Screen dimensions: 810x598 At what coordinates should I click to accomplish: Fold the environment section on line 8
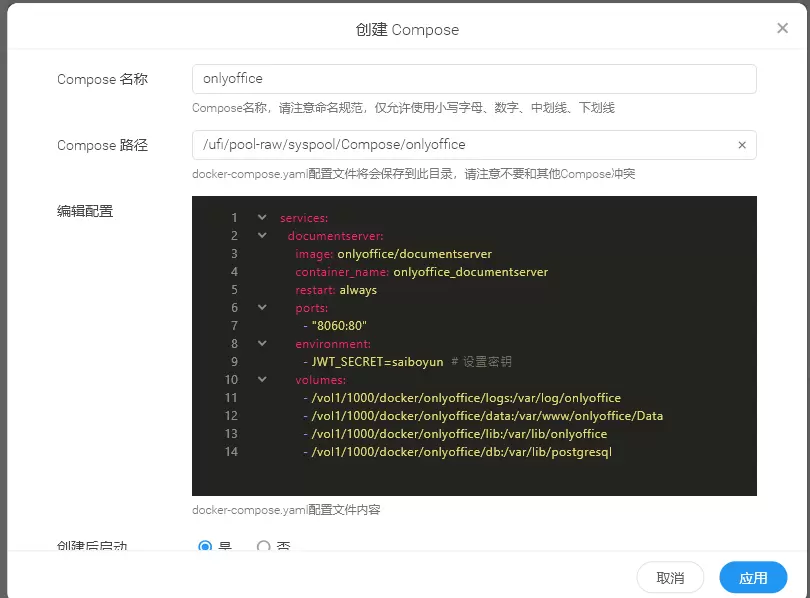pyautogui.click(x=262, y=344)
